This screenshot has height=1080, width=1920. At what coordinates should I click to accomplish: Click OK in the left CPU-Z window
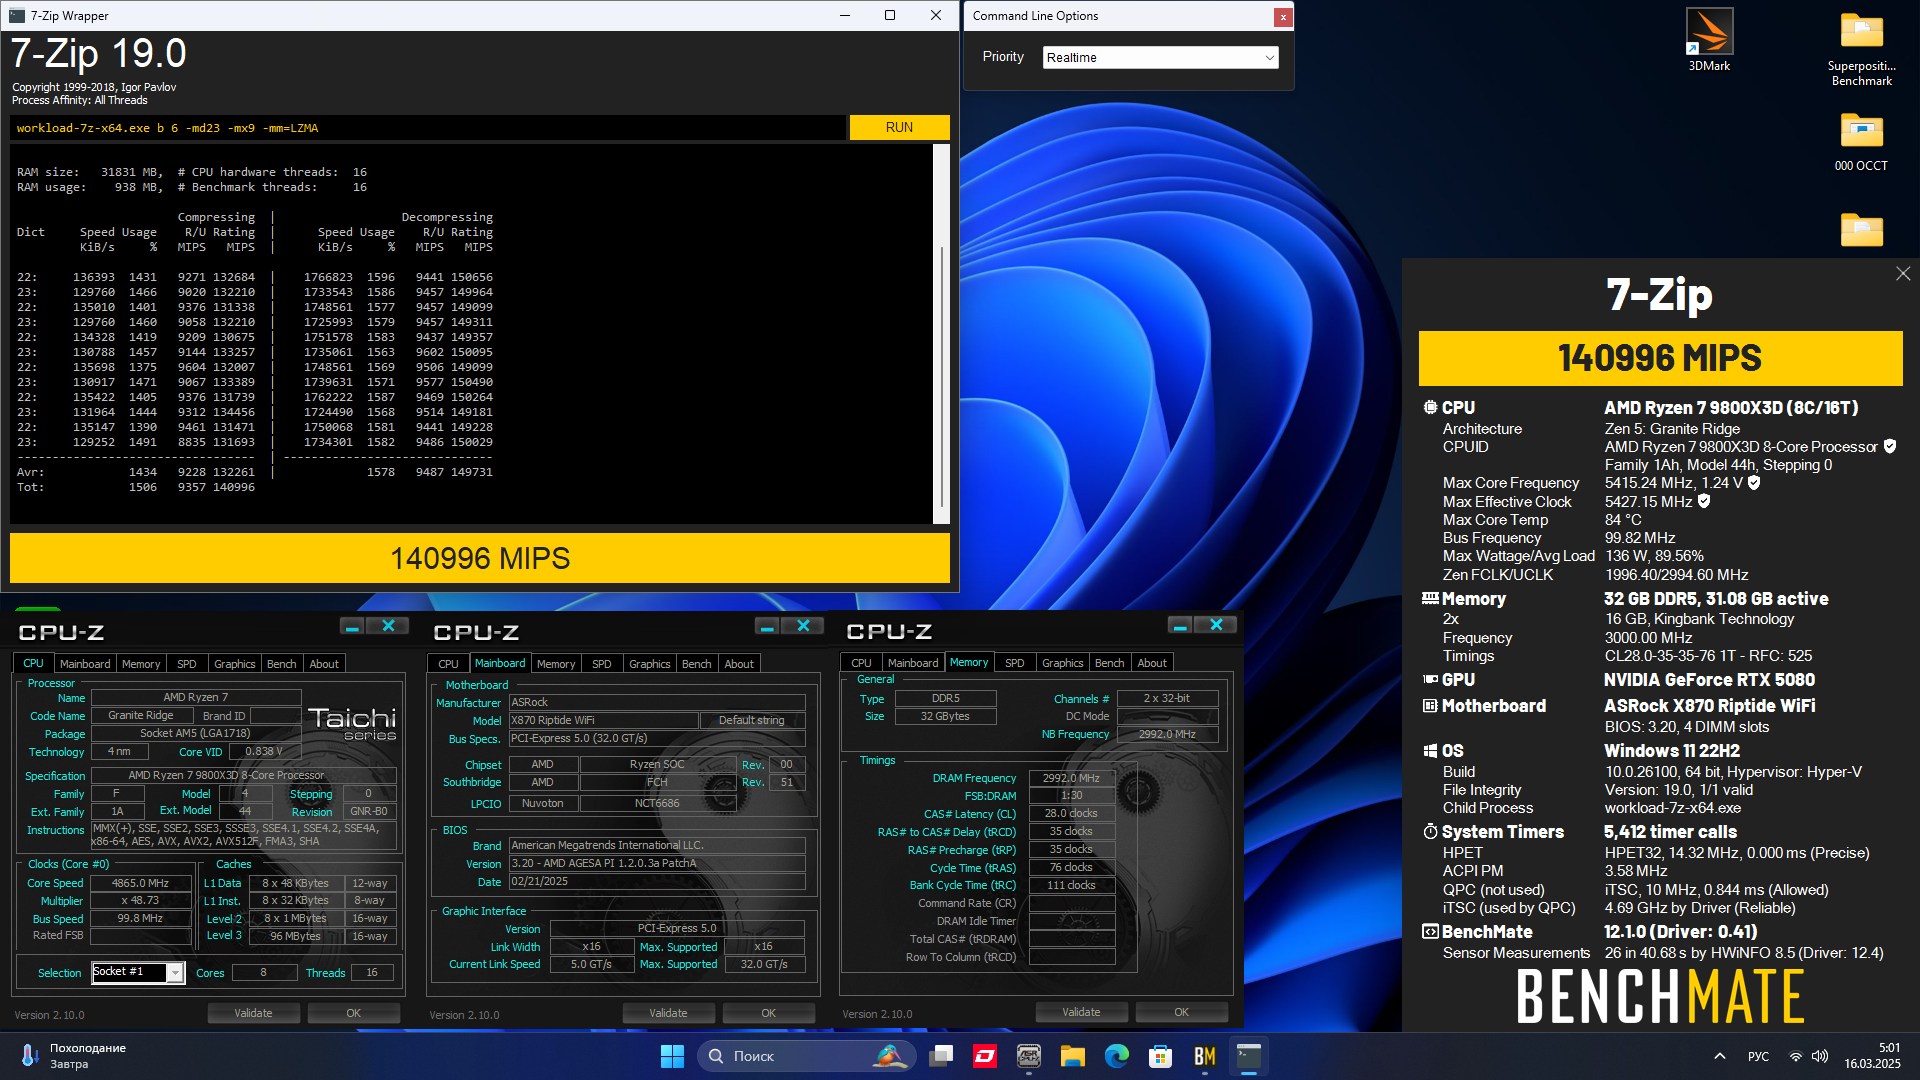pyautogui.click(x=353, y=1013)
